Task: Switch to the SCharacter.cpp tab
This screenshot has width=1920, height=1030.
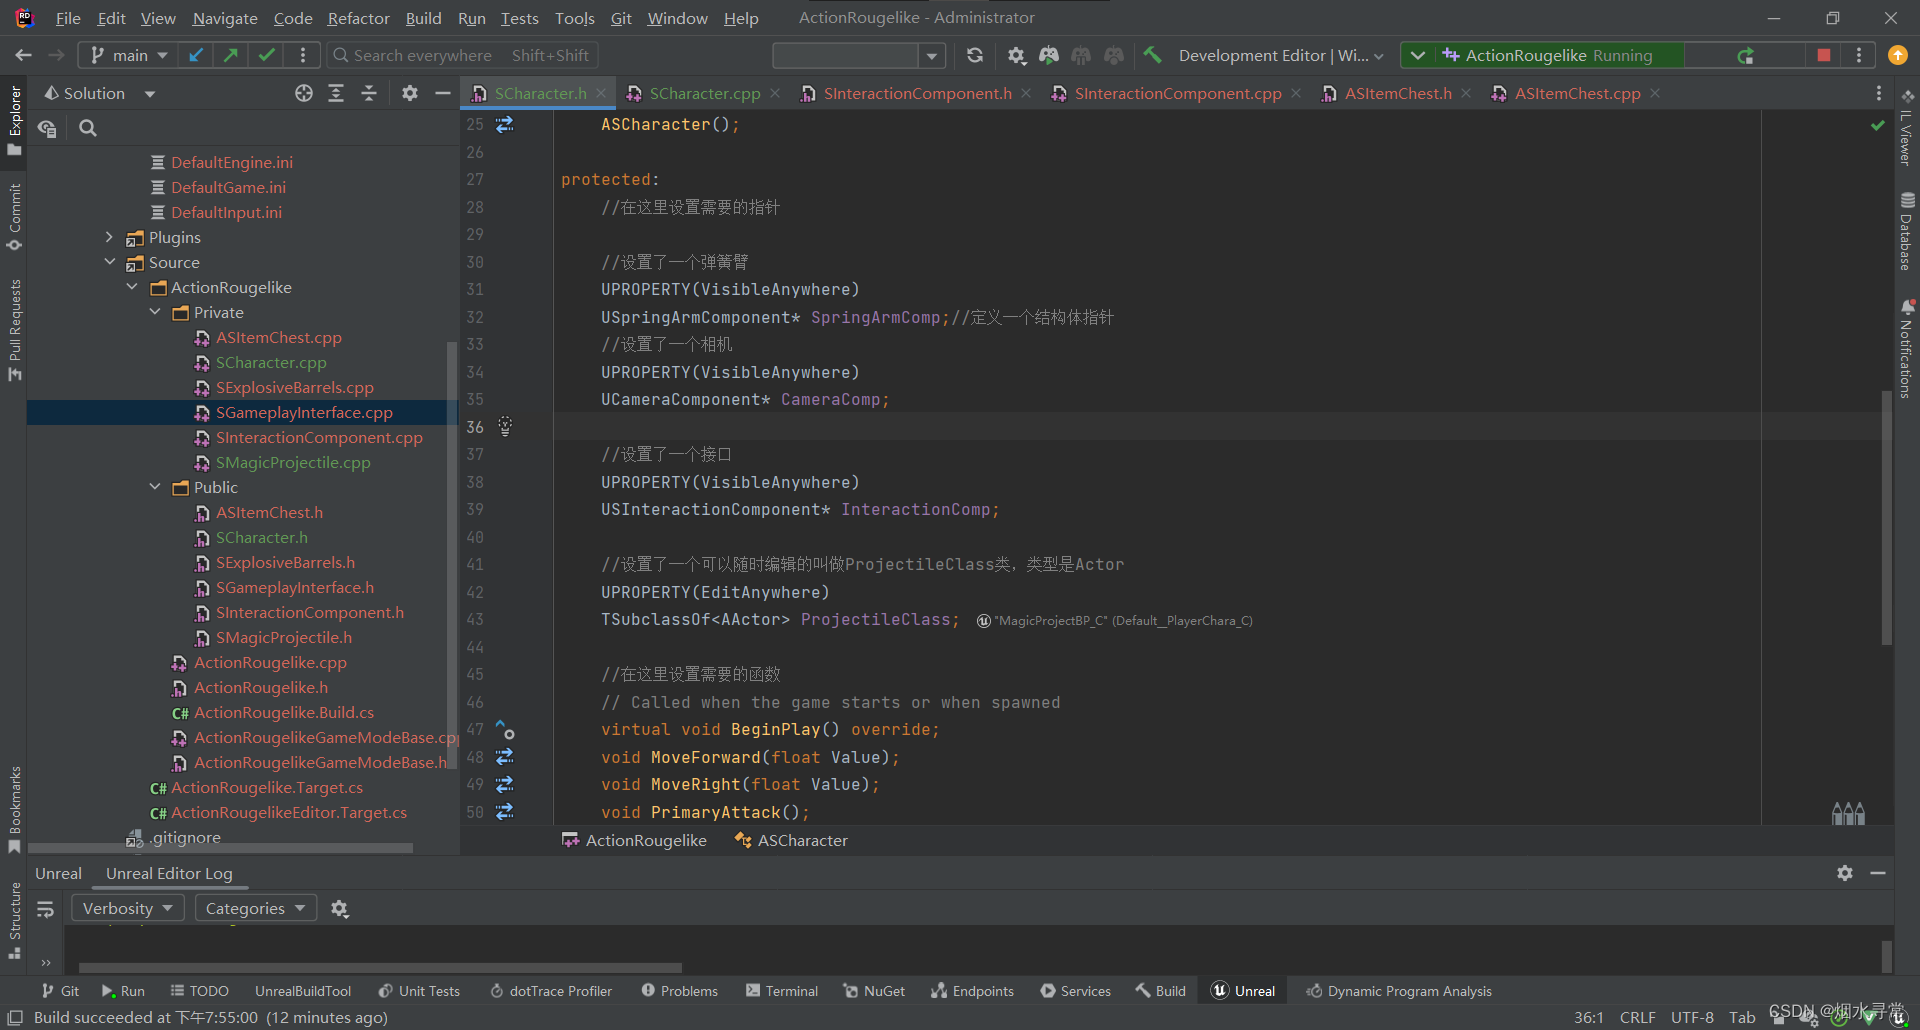Action: (704, 93)
